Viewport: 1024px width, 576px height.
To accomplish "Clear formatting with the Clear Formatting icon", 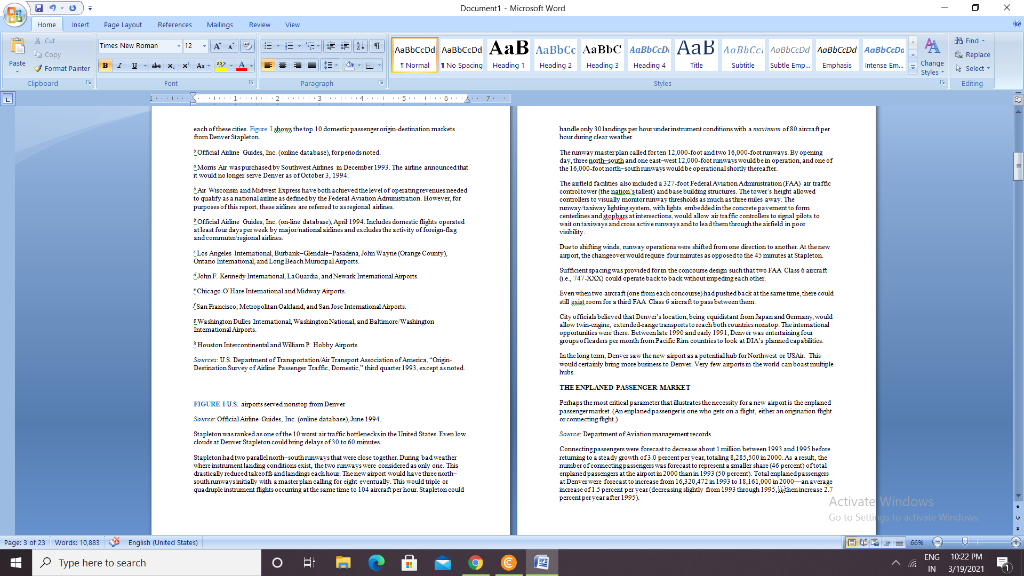I will pos(247,45).
